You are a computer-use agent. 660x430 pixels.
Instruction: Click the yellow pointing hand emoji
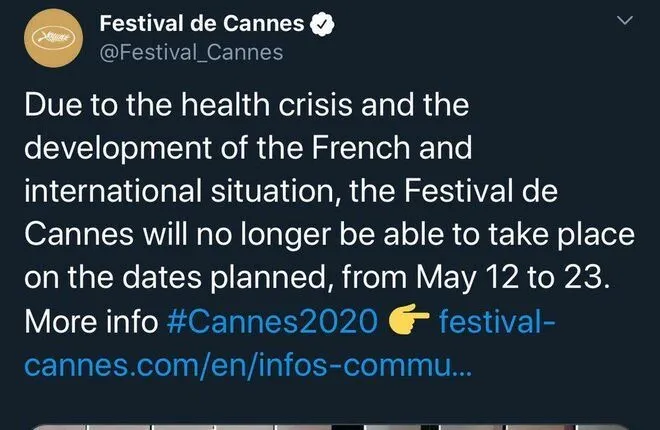[x=409, y=322]
